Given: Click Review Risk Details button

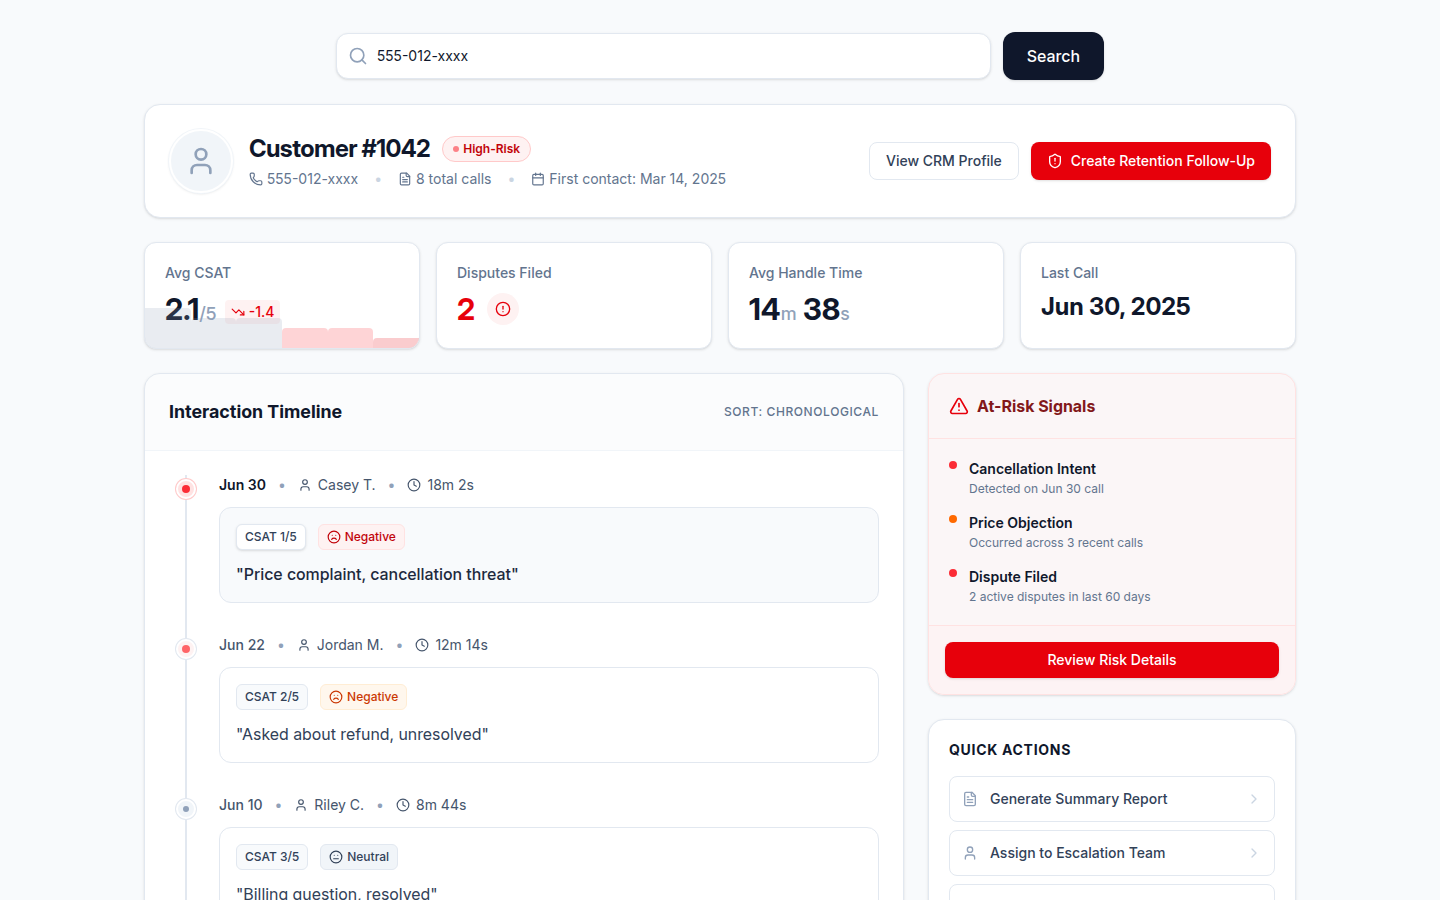Looking at the screenshot, I should (x=1112, y=660).
